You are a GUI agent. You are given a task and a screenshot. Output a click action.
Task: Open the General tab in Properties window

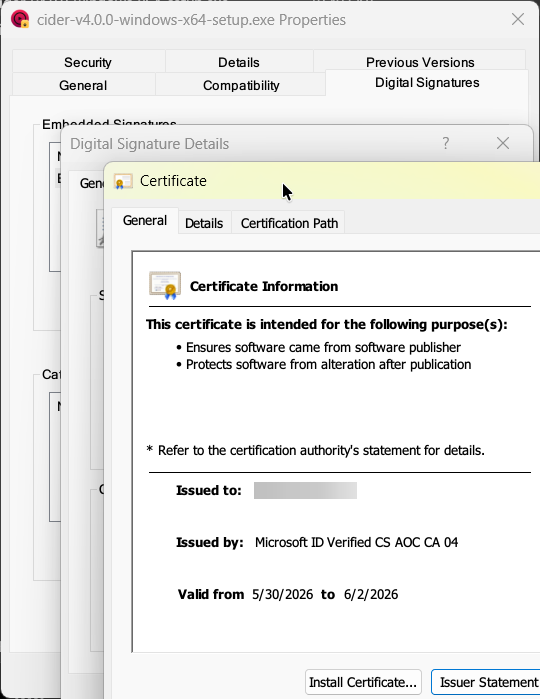(83, 85)
